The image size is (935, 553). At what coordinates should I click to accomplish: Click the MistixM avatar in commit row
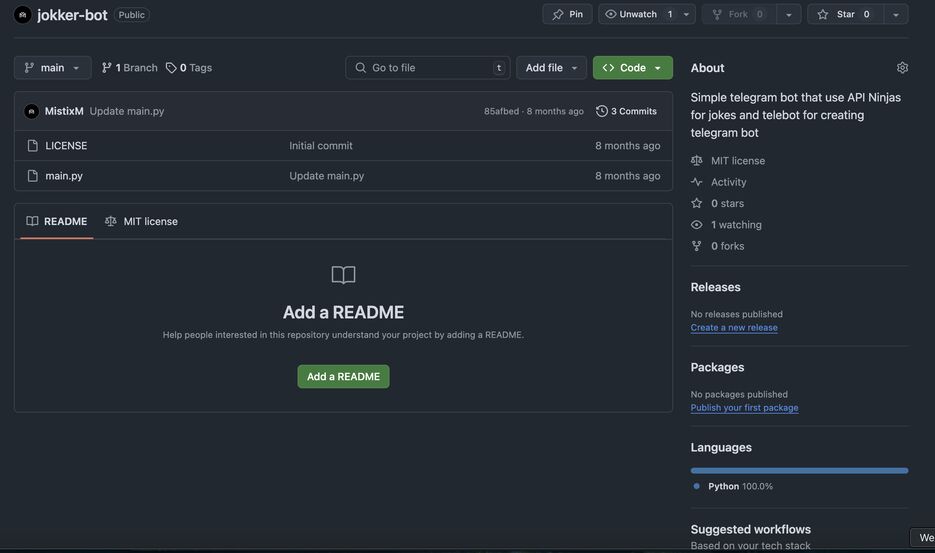[x=32, y=111]
